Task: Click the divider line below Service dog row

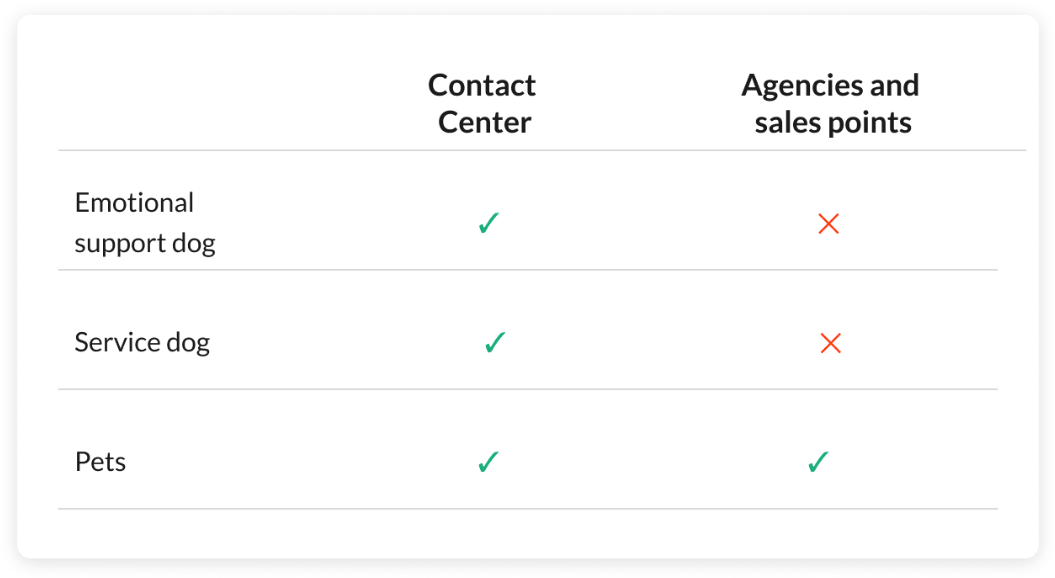Action: 528,389
